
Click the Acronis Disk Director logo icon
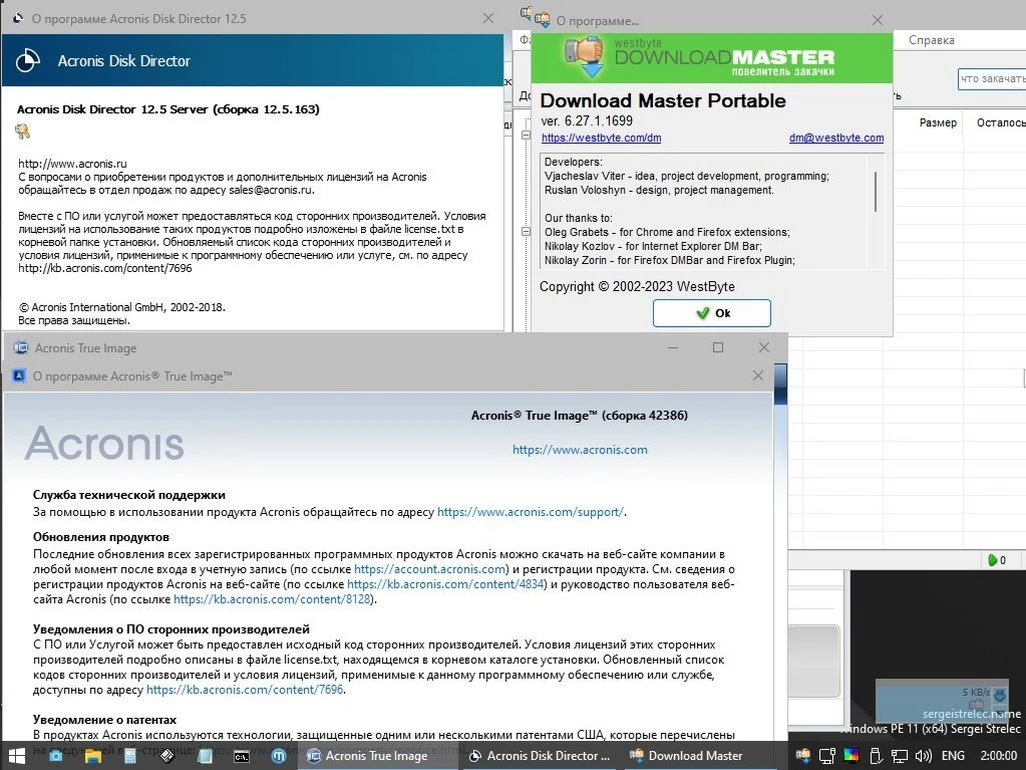pyautogui.click(x=27, y=61)
